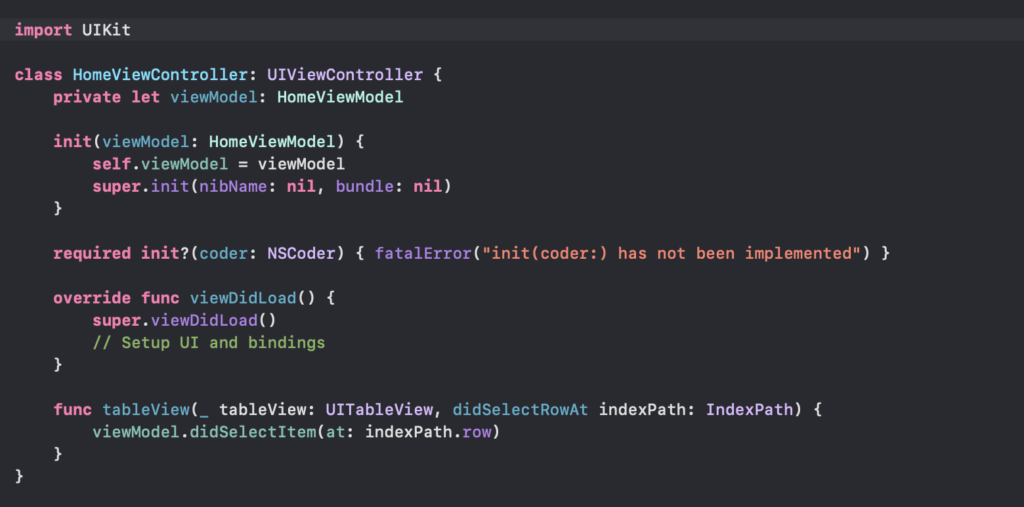Screen dimensions: 1024x507
Task: Click the 'row' property after indexPath
Action: click(x=475, y=433)
